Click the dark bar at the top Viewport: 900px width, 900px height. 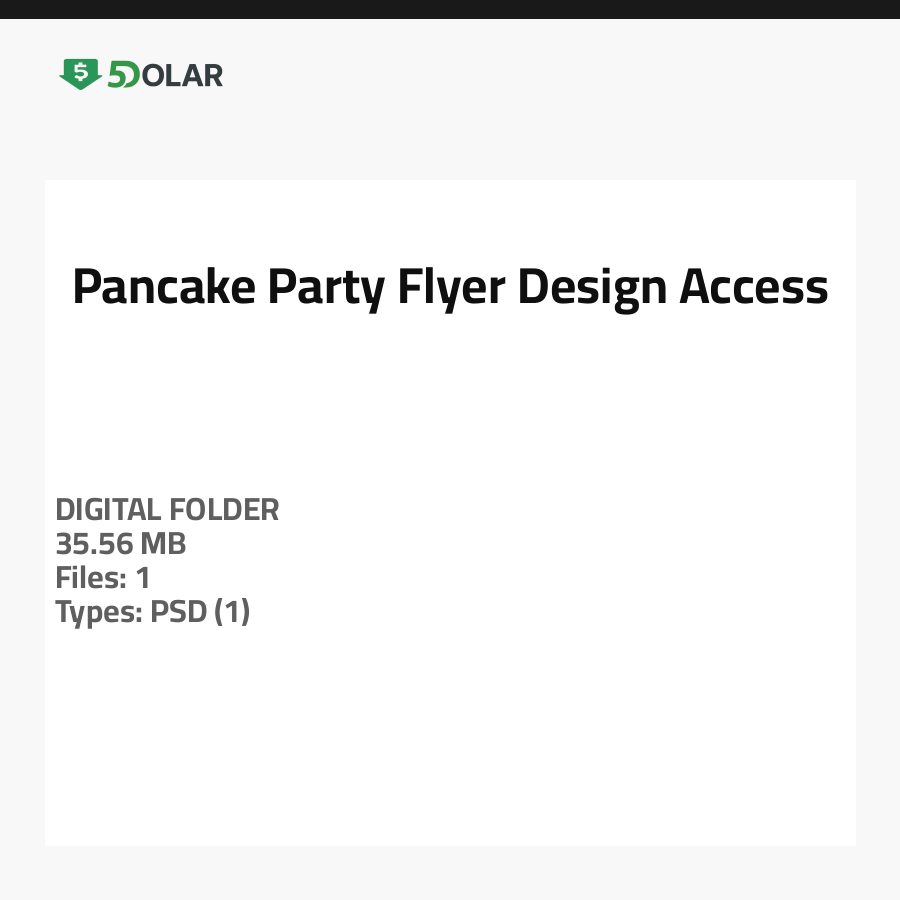[x=450, y=9]
